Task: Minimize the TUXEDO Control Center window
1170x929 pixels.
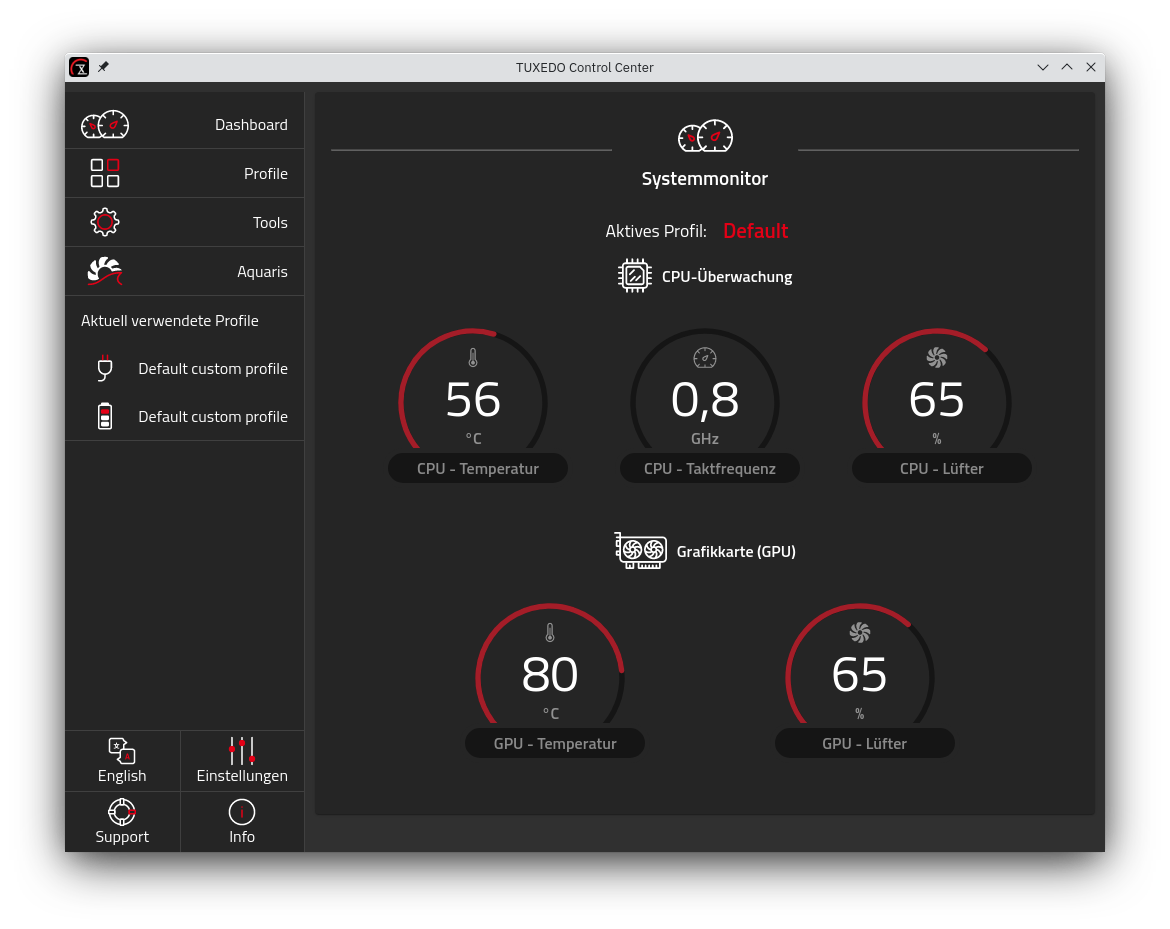Action: point(1042,67)
